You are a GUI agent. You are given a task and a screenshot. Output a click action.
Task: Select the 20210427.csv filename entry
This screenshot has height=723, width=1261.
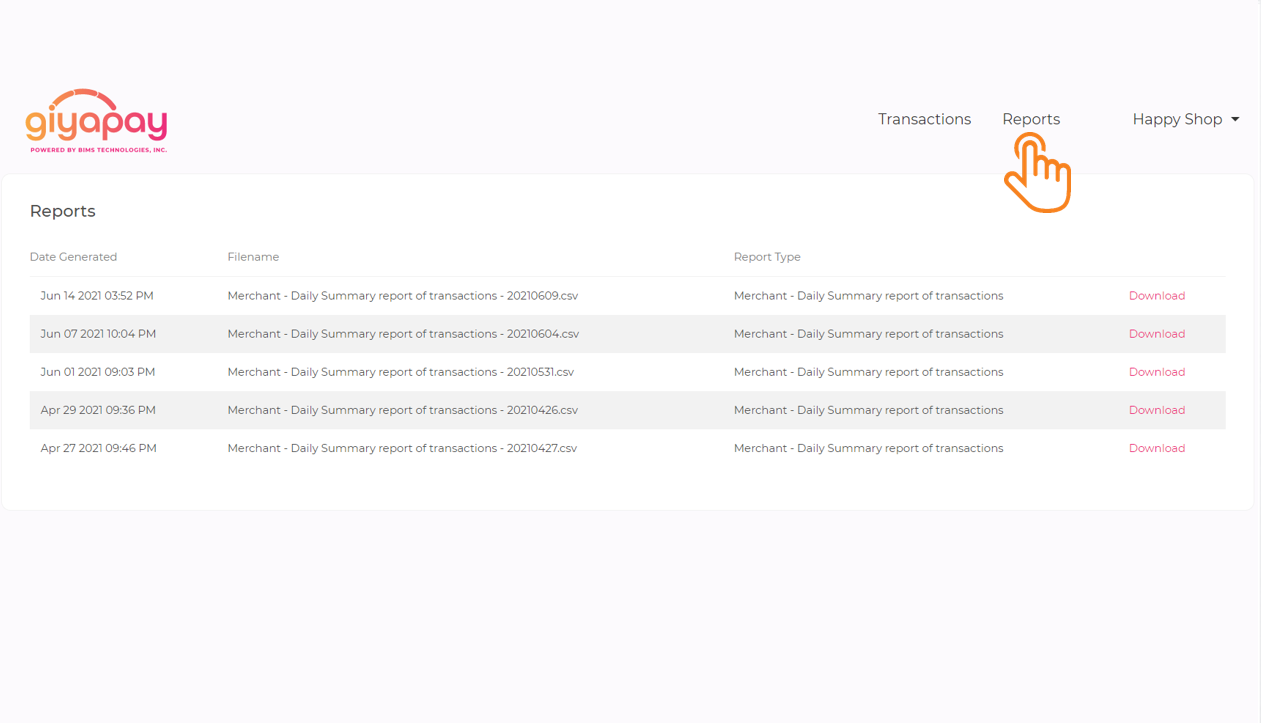pyautogui.click(x=401, y=448)
